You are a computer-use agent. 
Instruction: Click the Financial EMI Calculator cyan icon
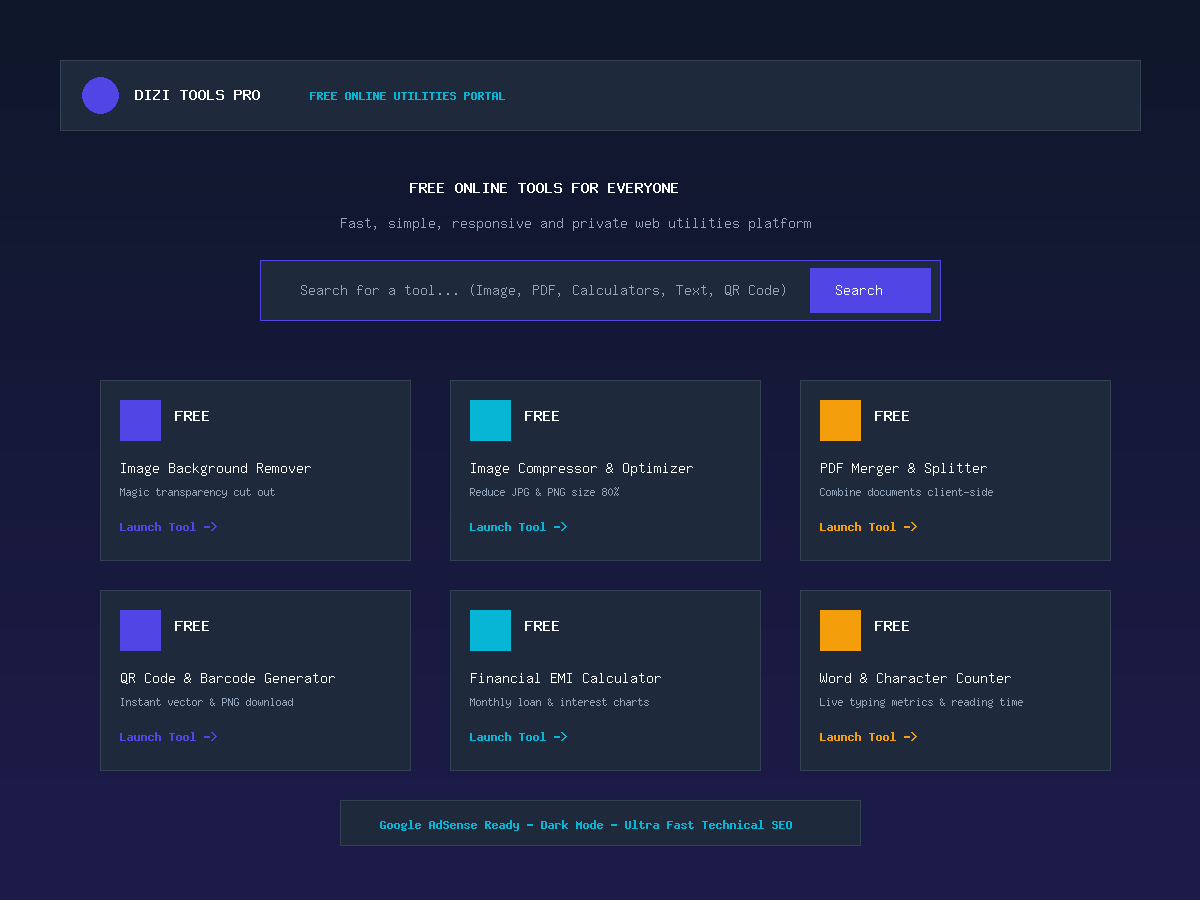tap(490, 630)
